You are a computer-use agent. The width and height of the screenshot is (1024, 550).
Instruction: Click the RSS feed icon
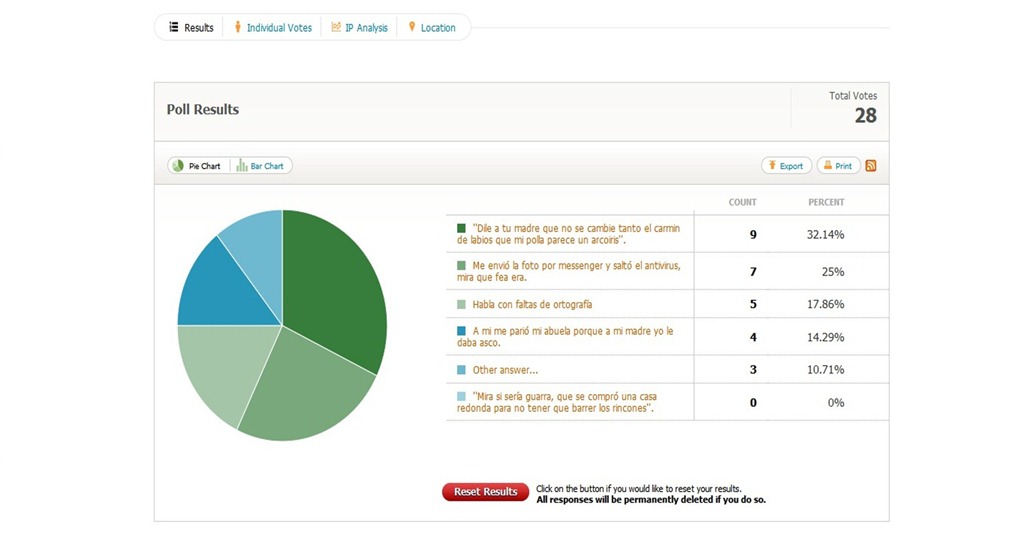(x=871, y=166)
